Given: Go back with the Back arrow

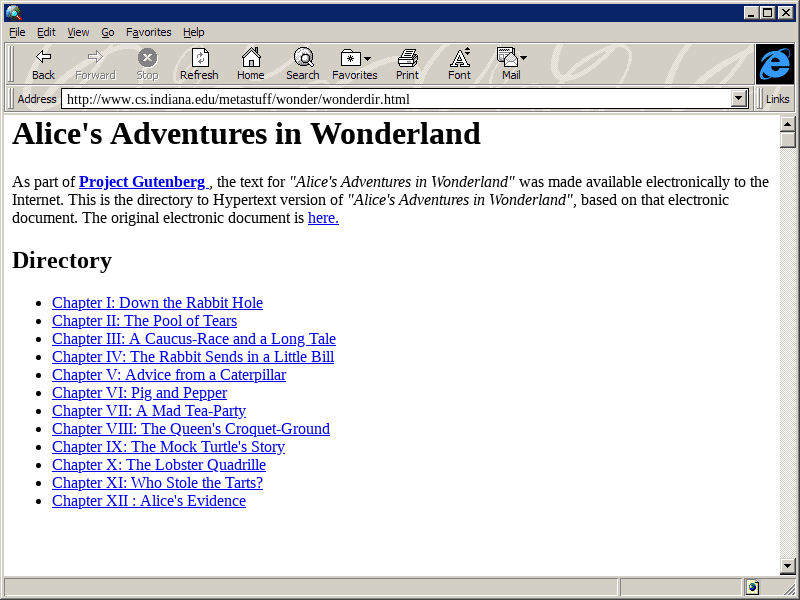Looking at the screenshot, I should click(43, 64).
